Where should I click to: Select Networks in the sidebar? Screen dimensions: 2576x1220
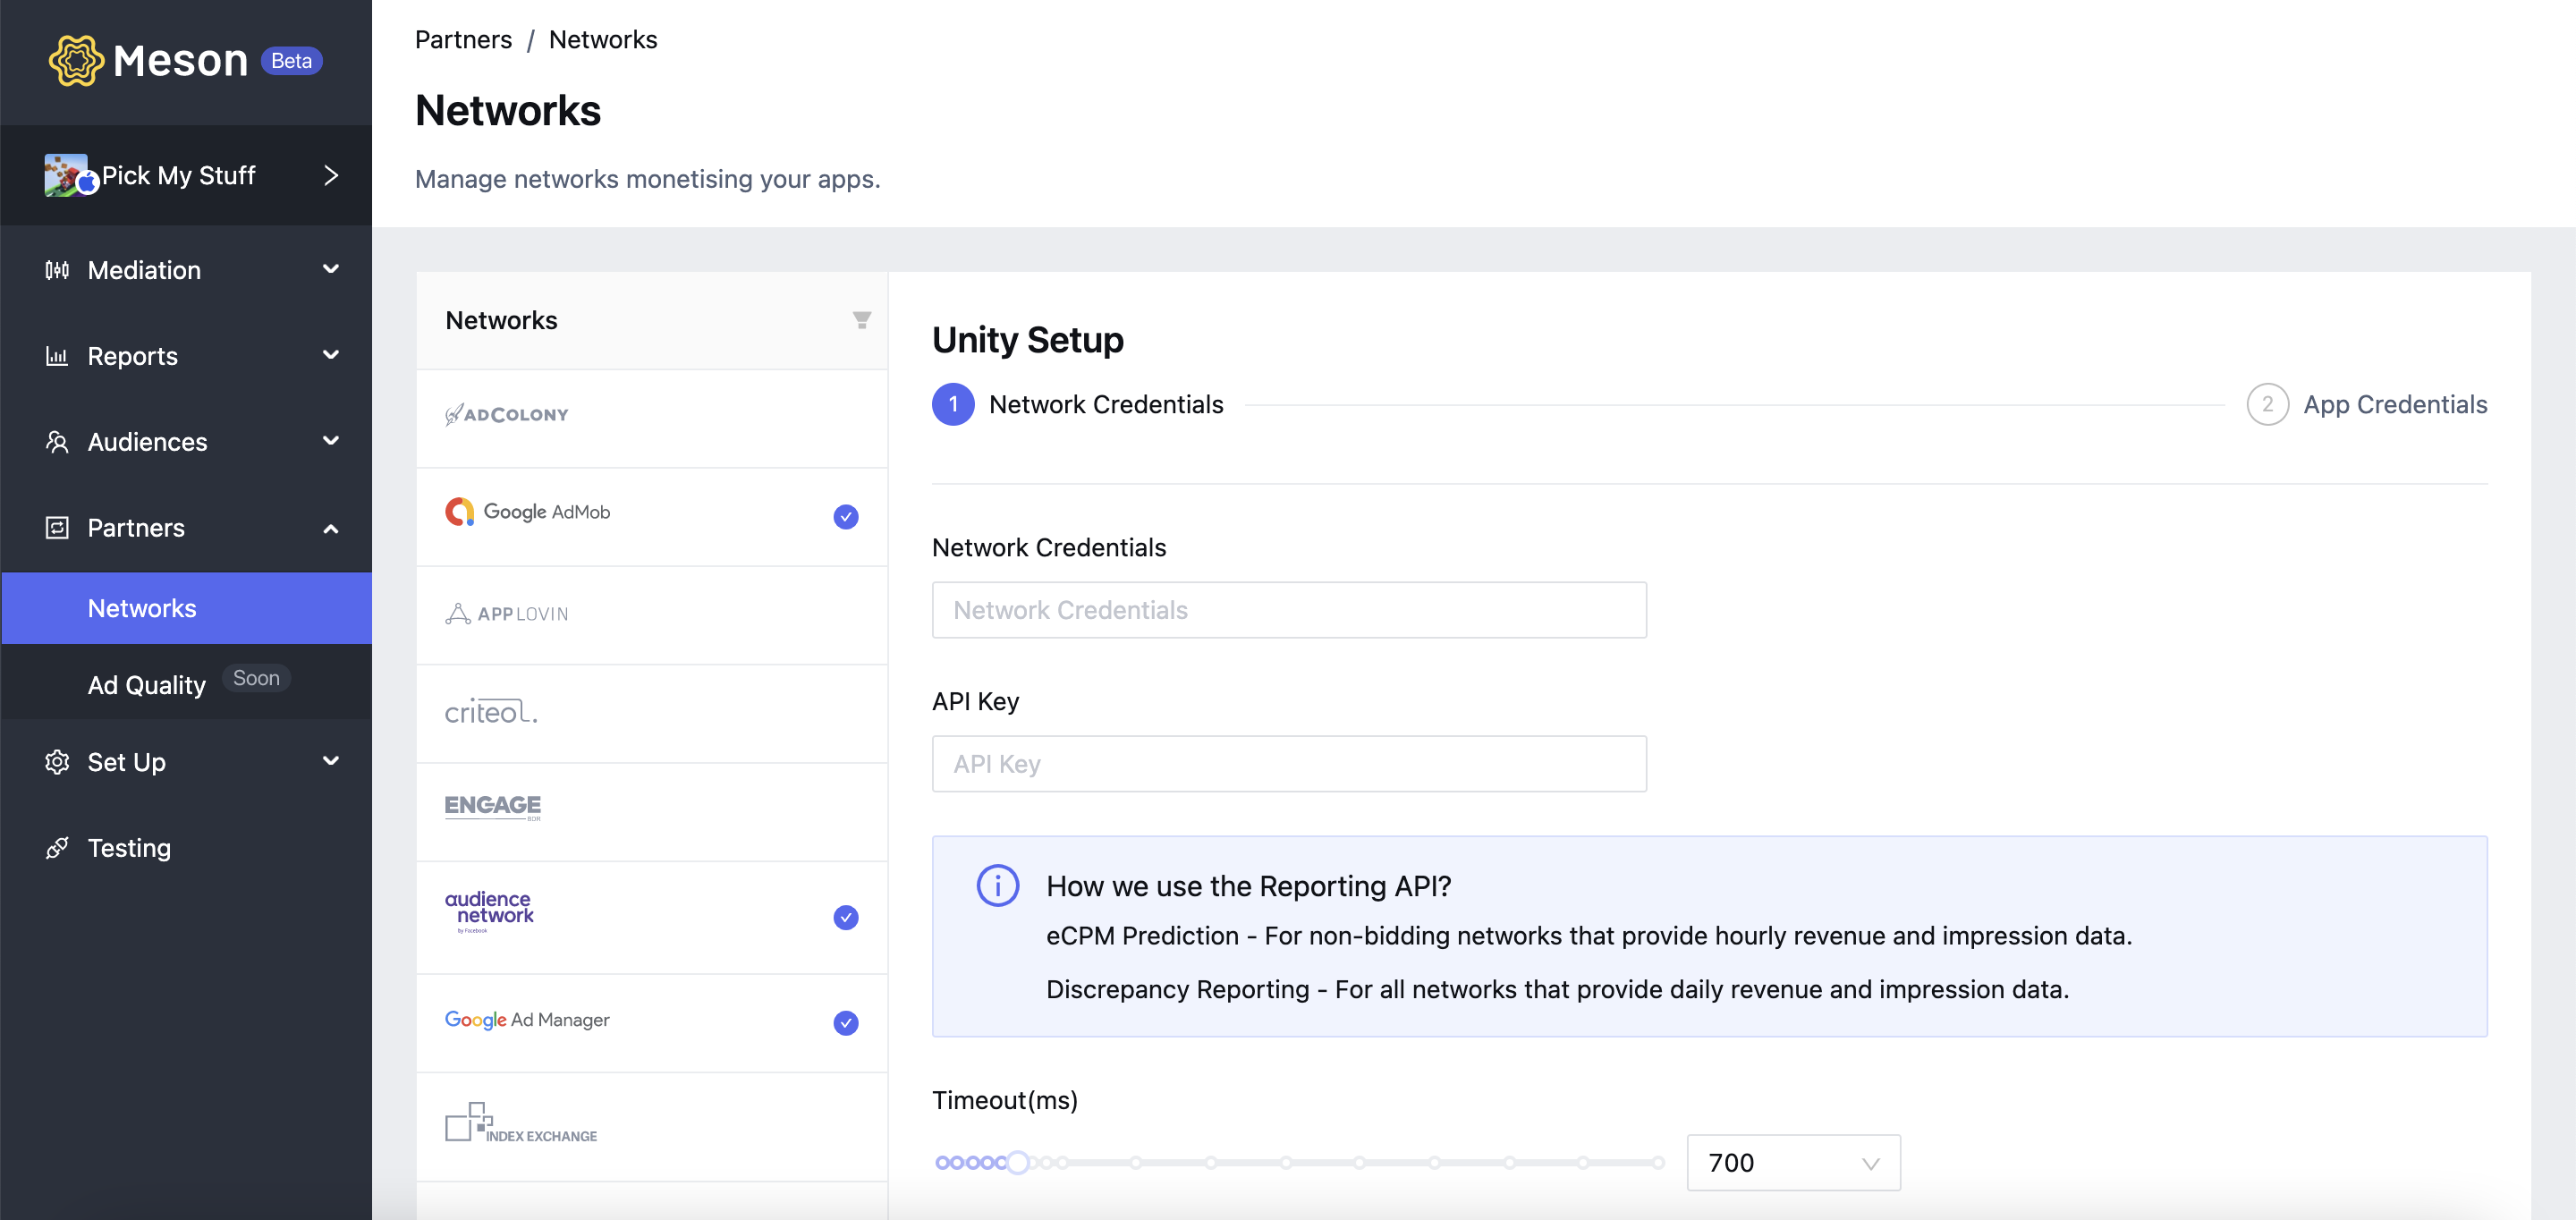click(x=187, y=608)
